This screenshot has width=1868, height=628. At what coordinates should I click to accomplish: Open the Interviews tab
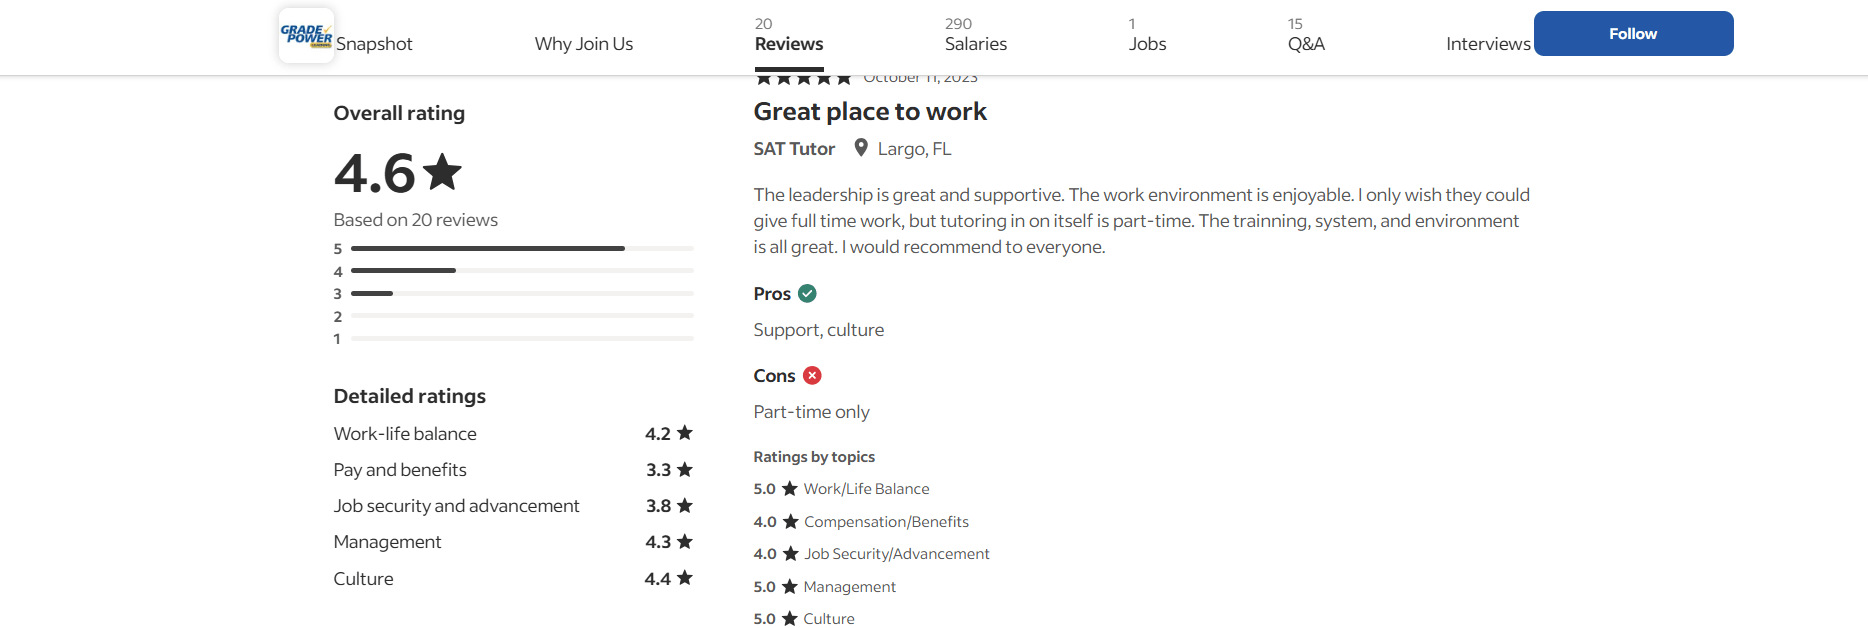tap(1488, 44)
